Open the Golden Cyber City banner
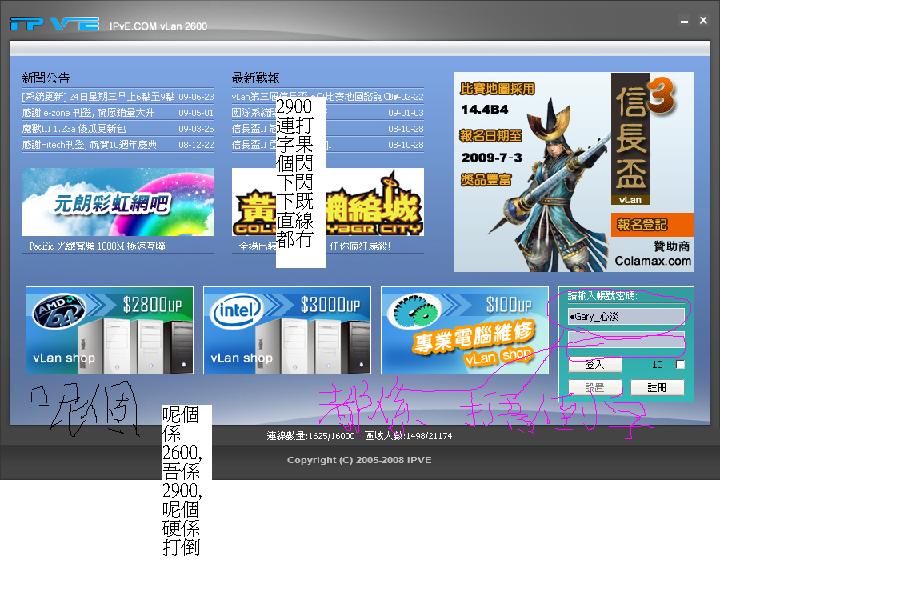This screenshot has height=600, width=900. (328, 202)
